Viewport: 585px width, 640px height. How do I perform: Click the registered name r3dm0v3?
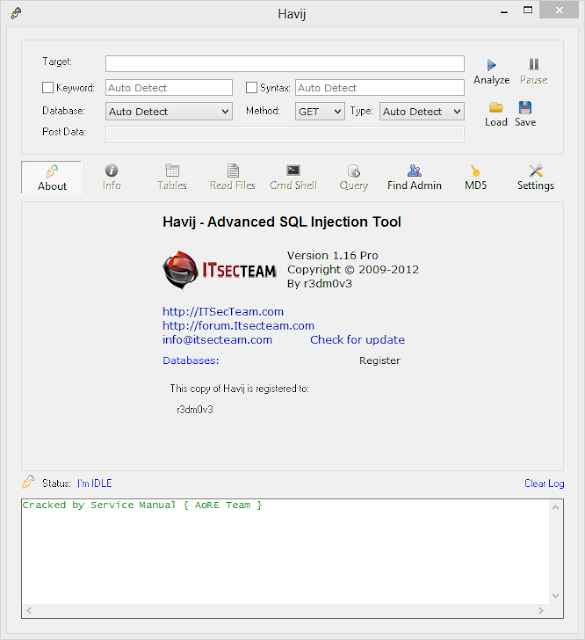195,409
